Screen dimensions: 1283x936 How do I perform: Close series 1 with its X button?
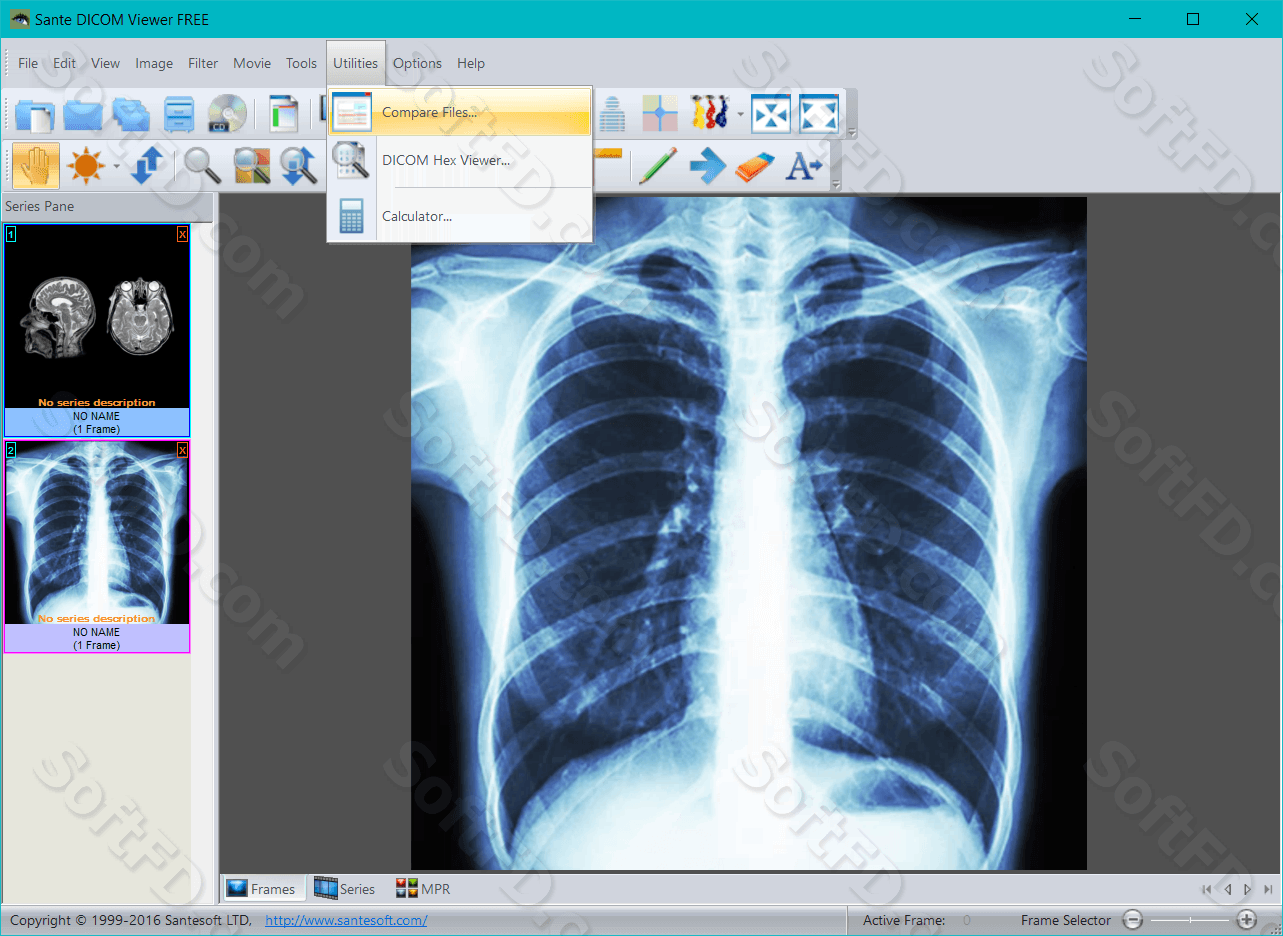coord(182,234)
